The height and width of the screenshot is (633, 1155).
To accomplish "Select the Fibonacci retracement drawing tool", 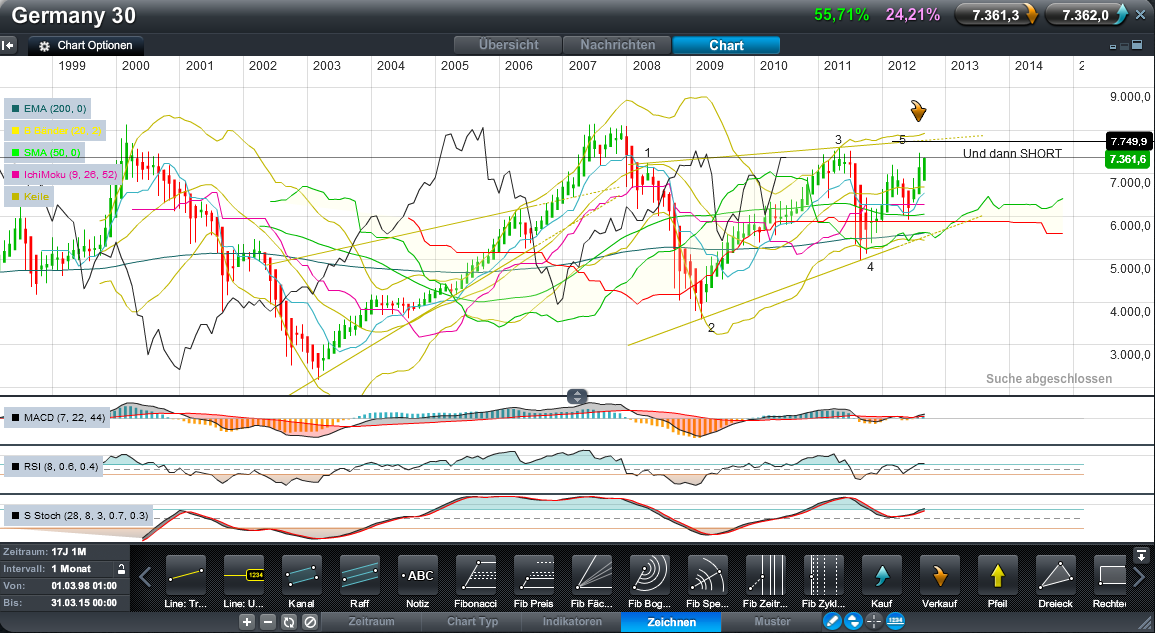I will [476, 575].
